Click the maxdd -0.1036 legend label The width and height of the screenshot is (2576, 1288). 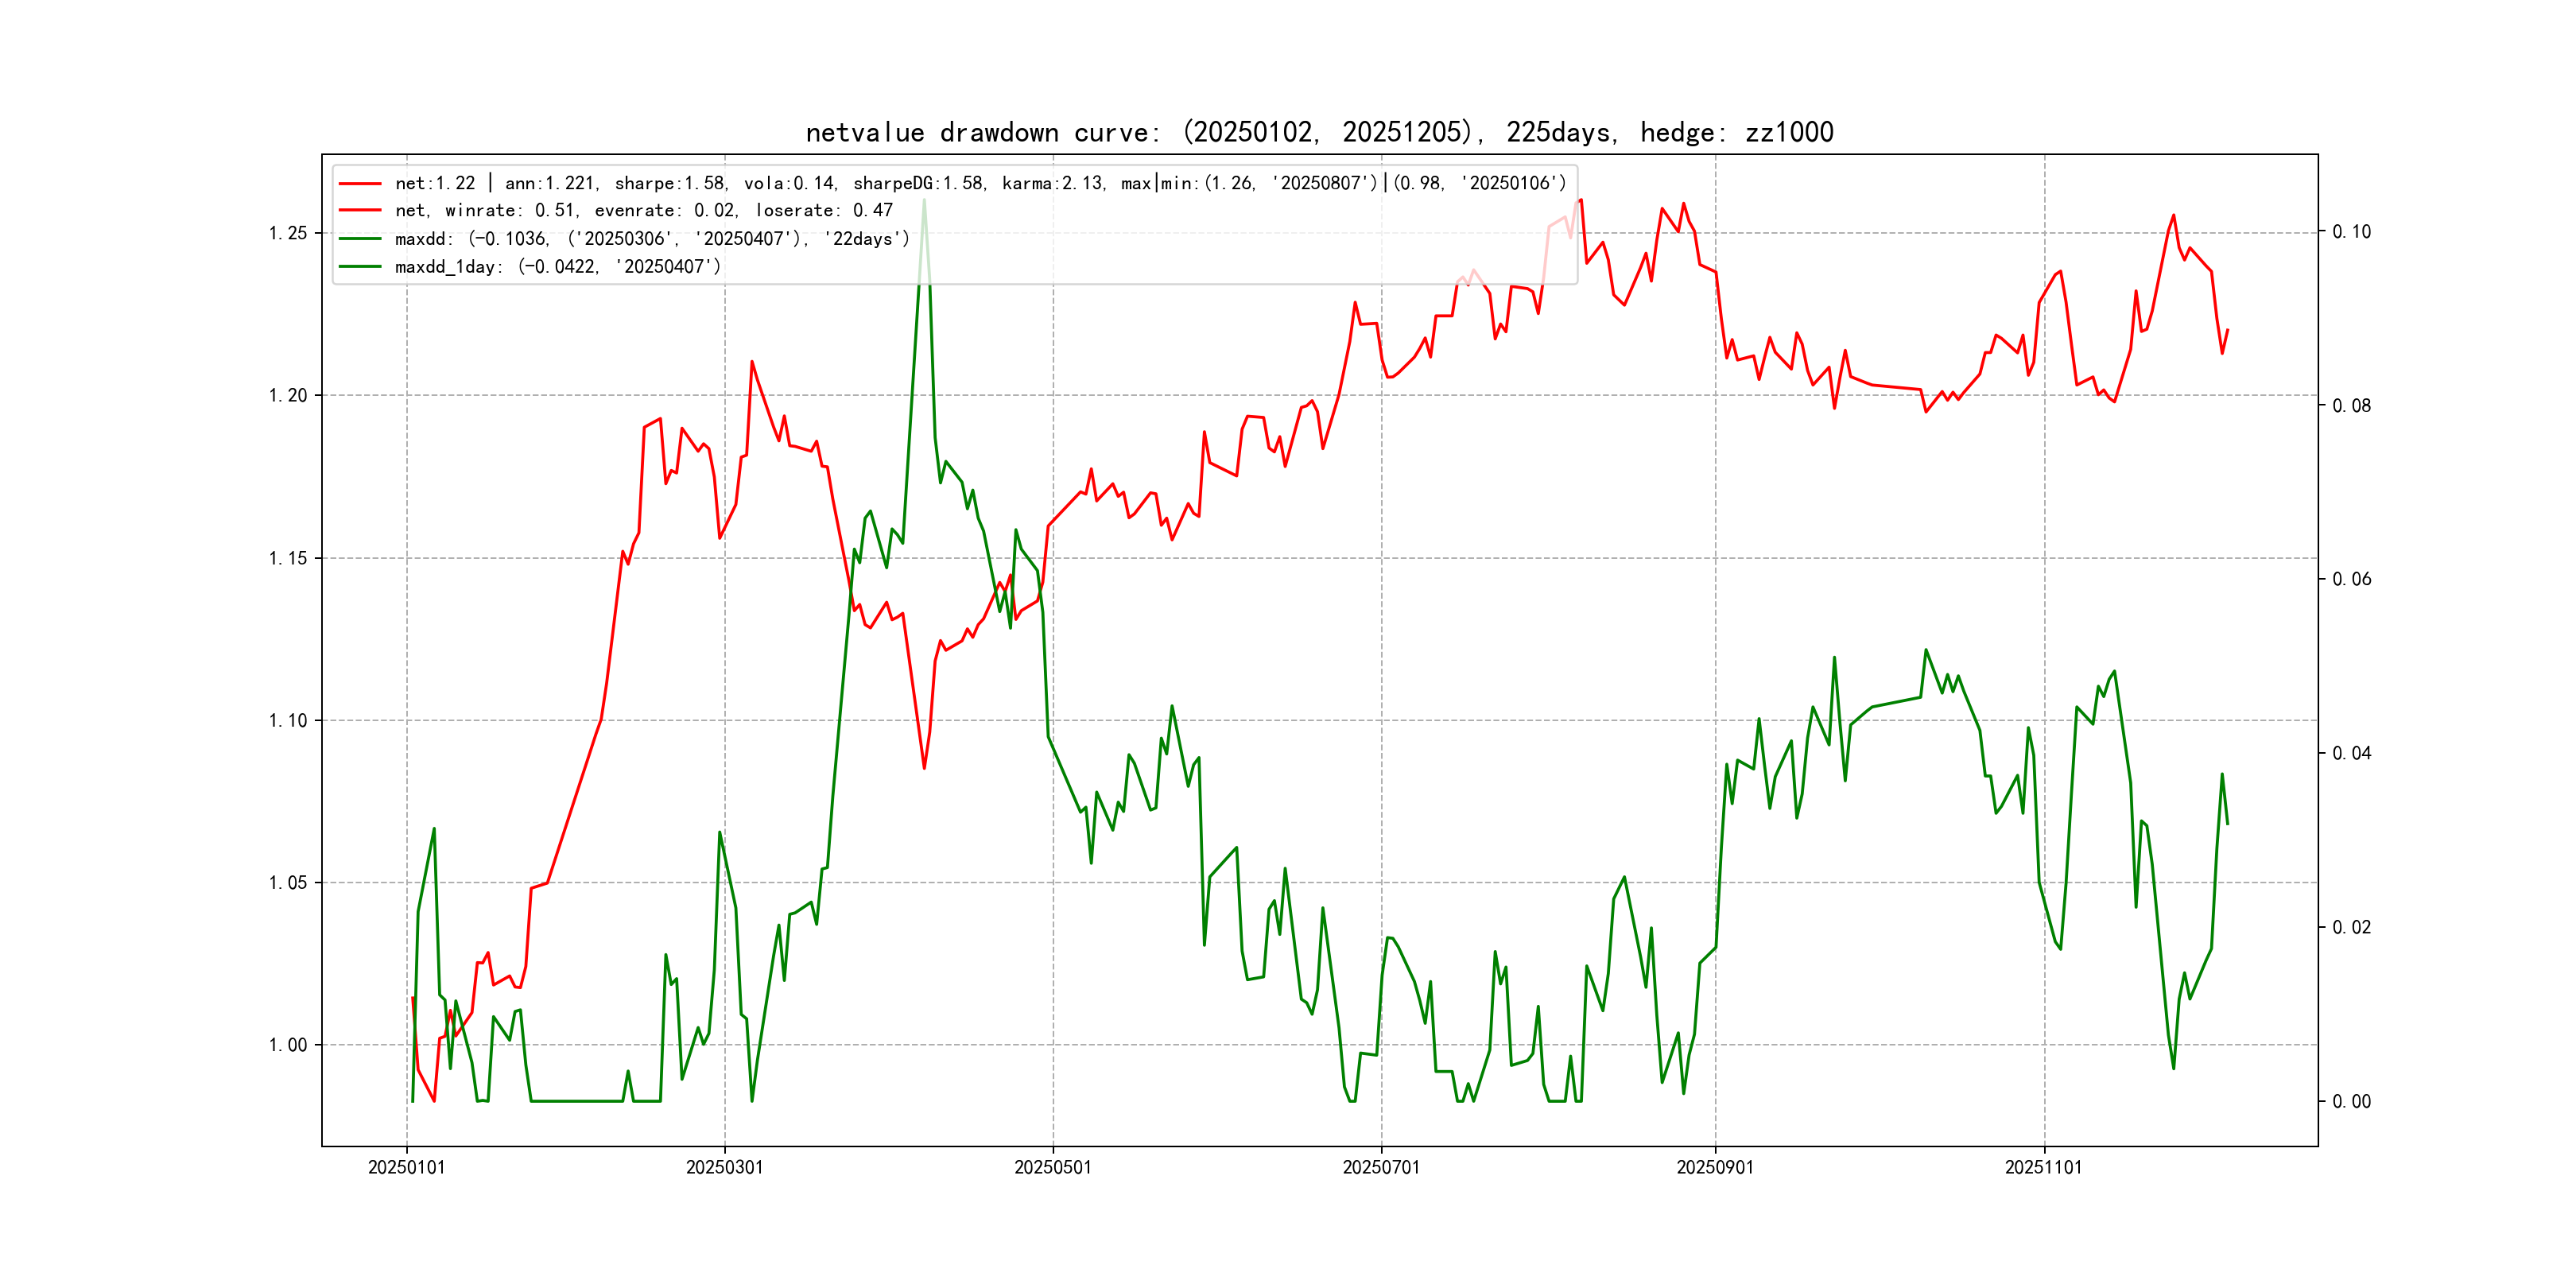(652, 239)
